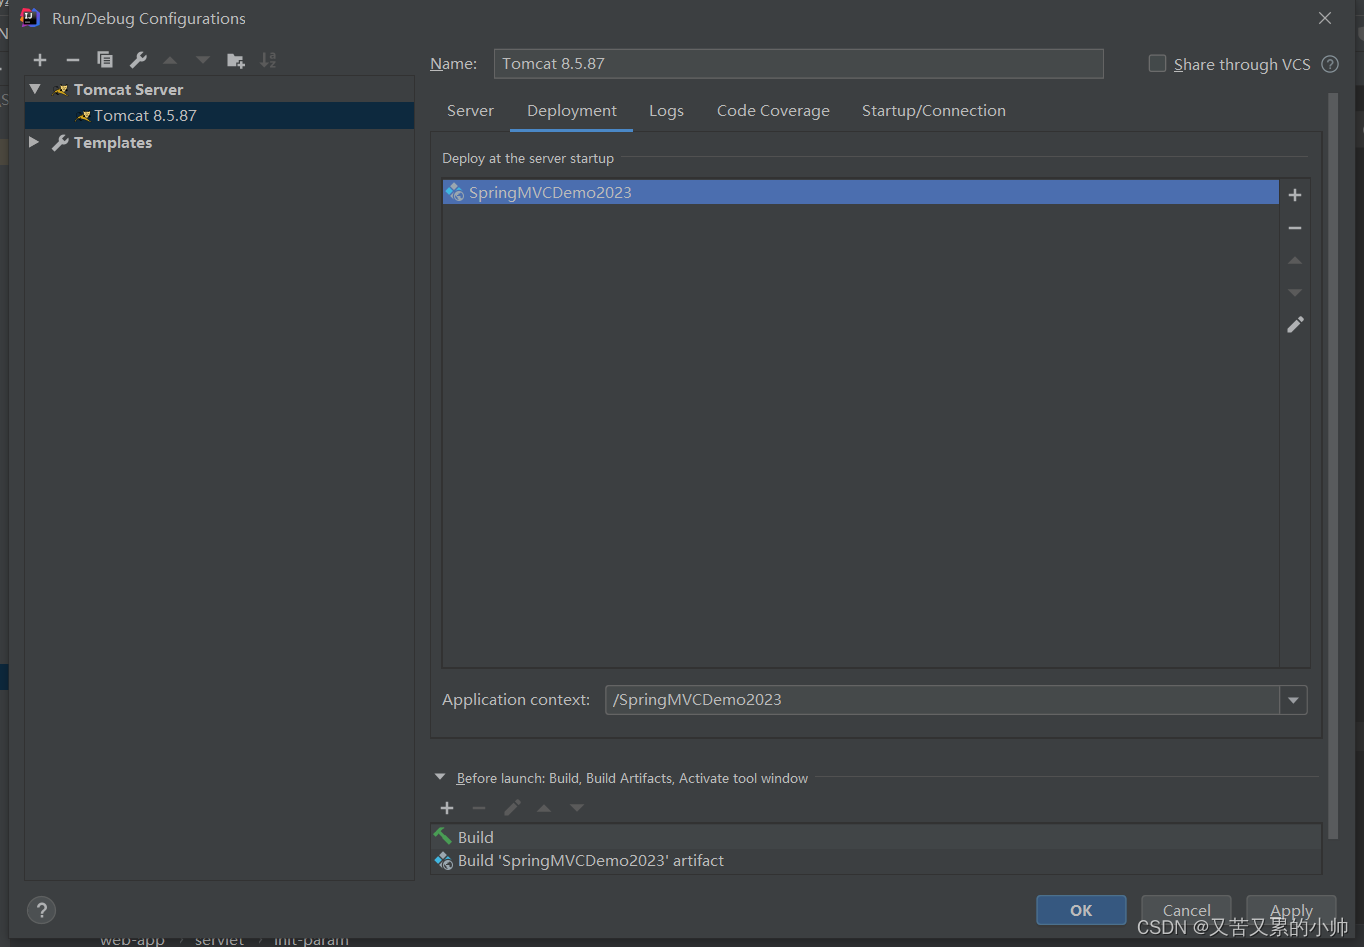Viewport: 1364px width, 947px height.
Task: Select the Templates tree item
Action: coord(219,143)
